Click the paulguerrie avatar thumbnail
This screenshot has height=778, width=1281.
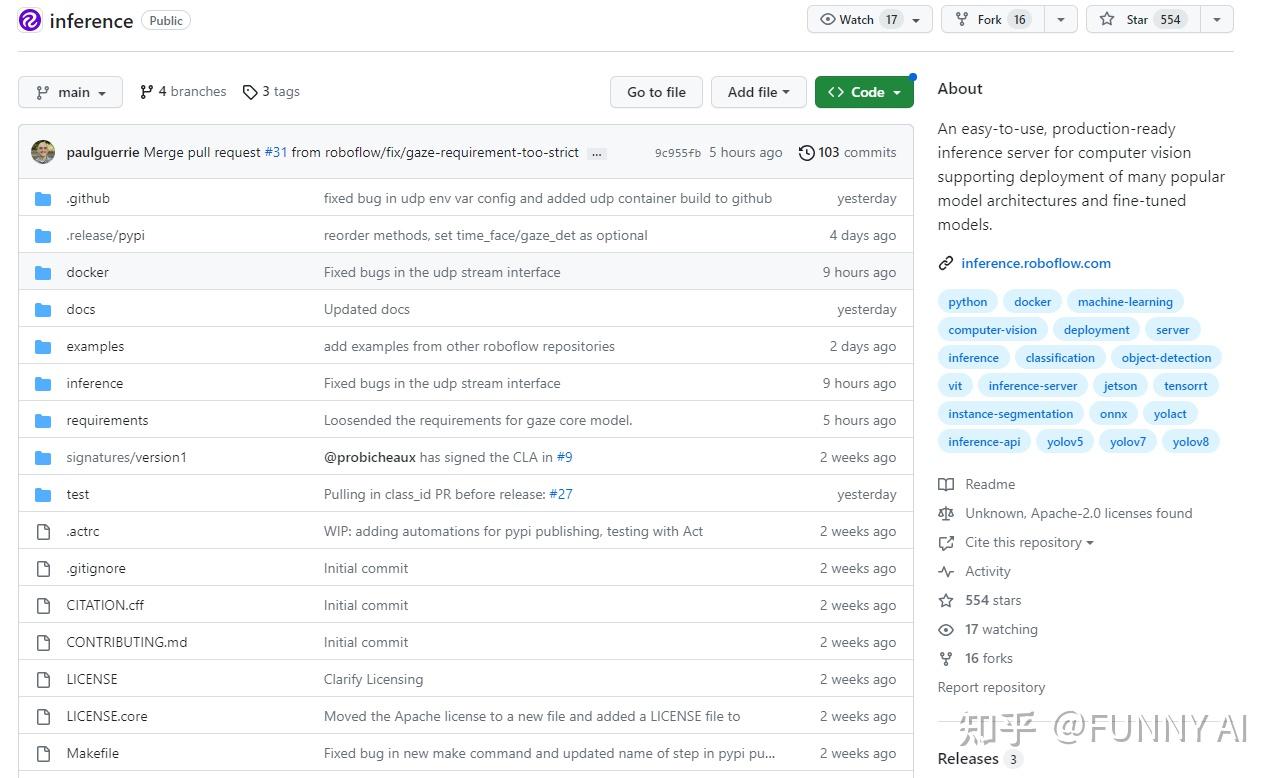point(43,152)
